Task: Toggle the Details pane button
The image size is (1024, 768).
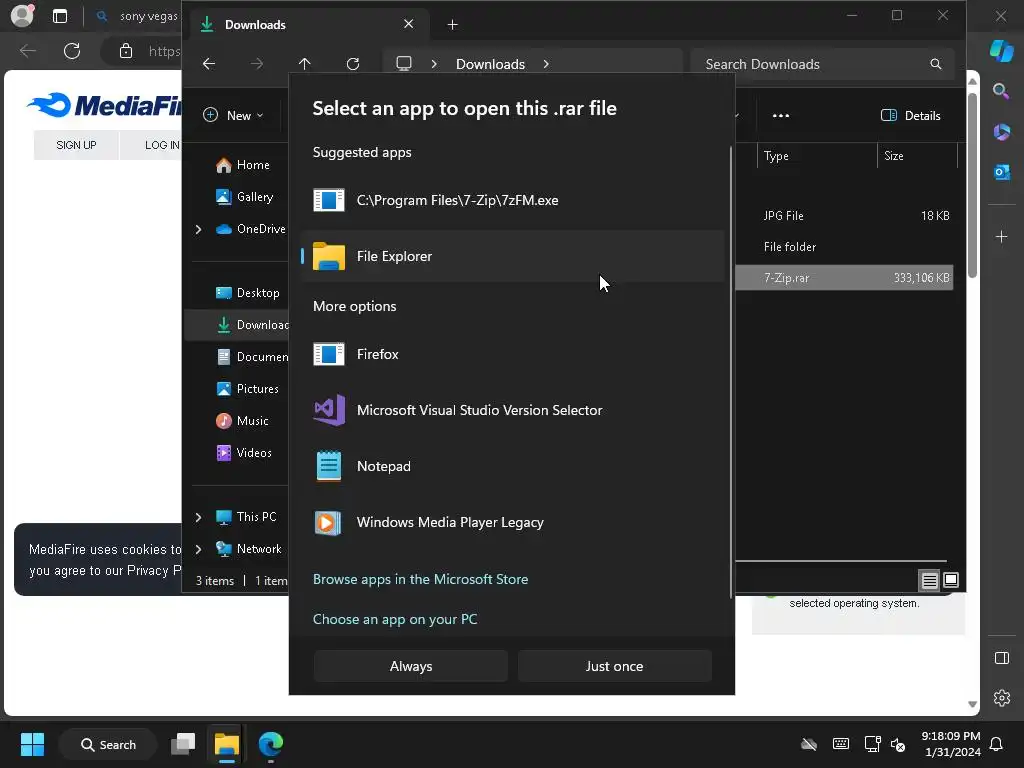Action: pyautogui.click(x=910, y=116)
